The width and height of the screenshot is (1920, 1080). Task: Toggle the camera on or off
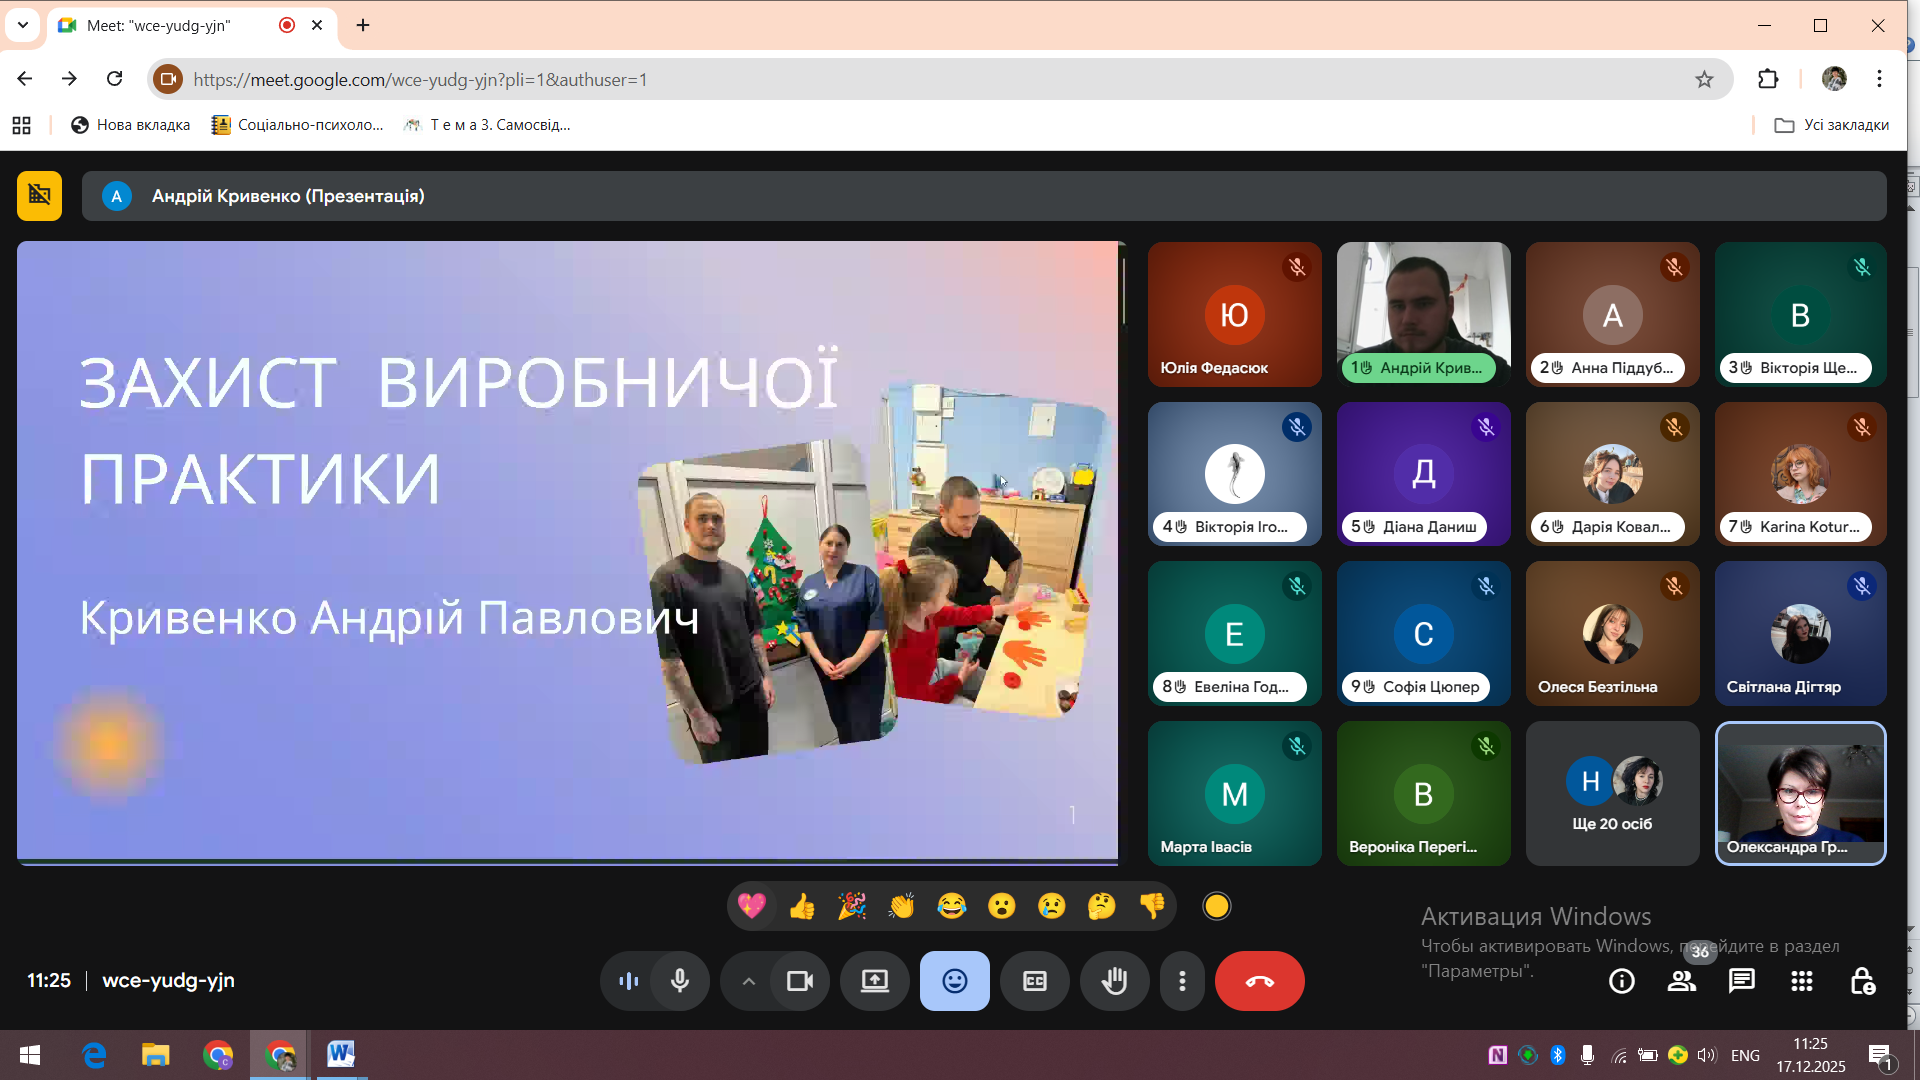pos(800,981)
